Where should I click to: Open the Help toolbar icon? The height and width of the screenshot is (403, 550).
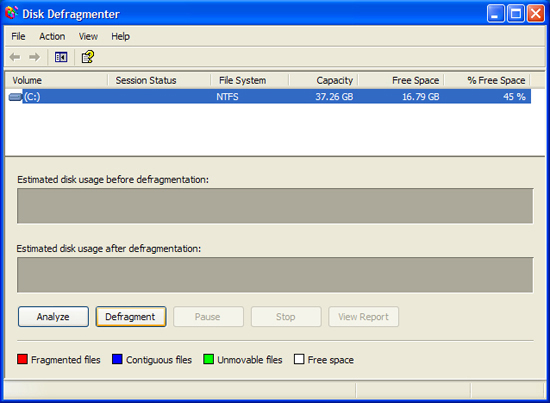click(88, 57)
